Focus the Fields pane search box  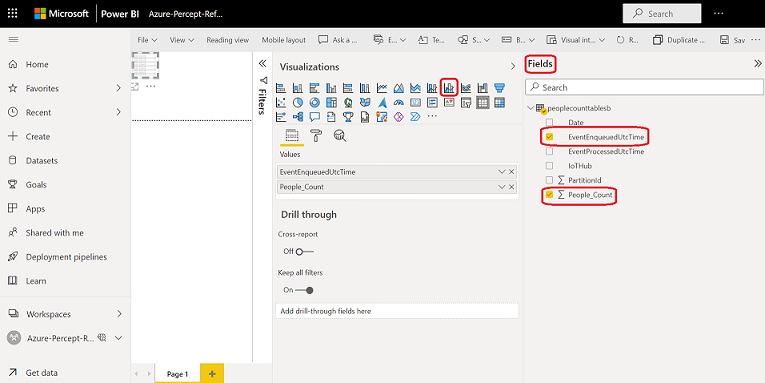[644, 87]
